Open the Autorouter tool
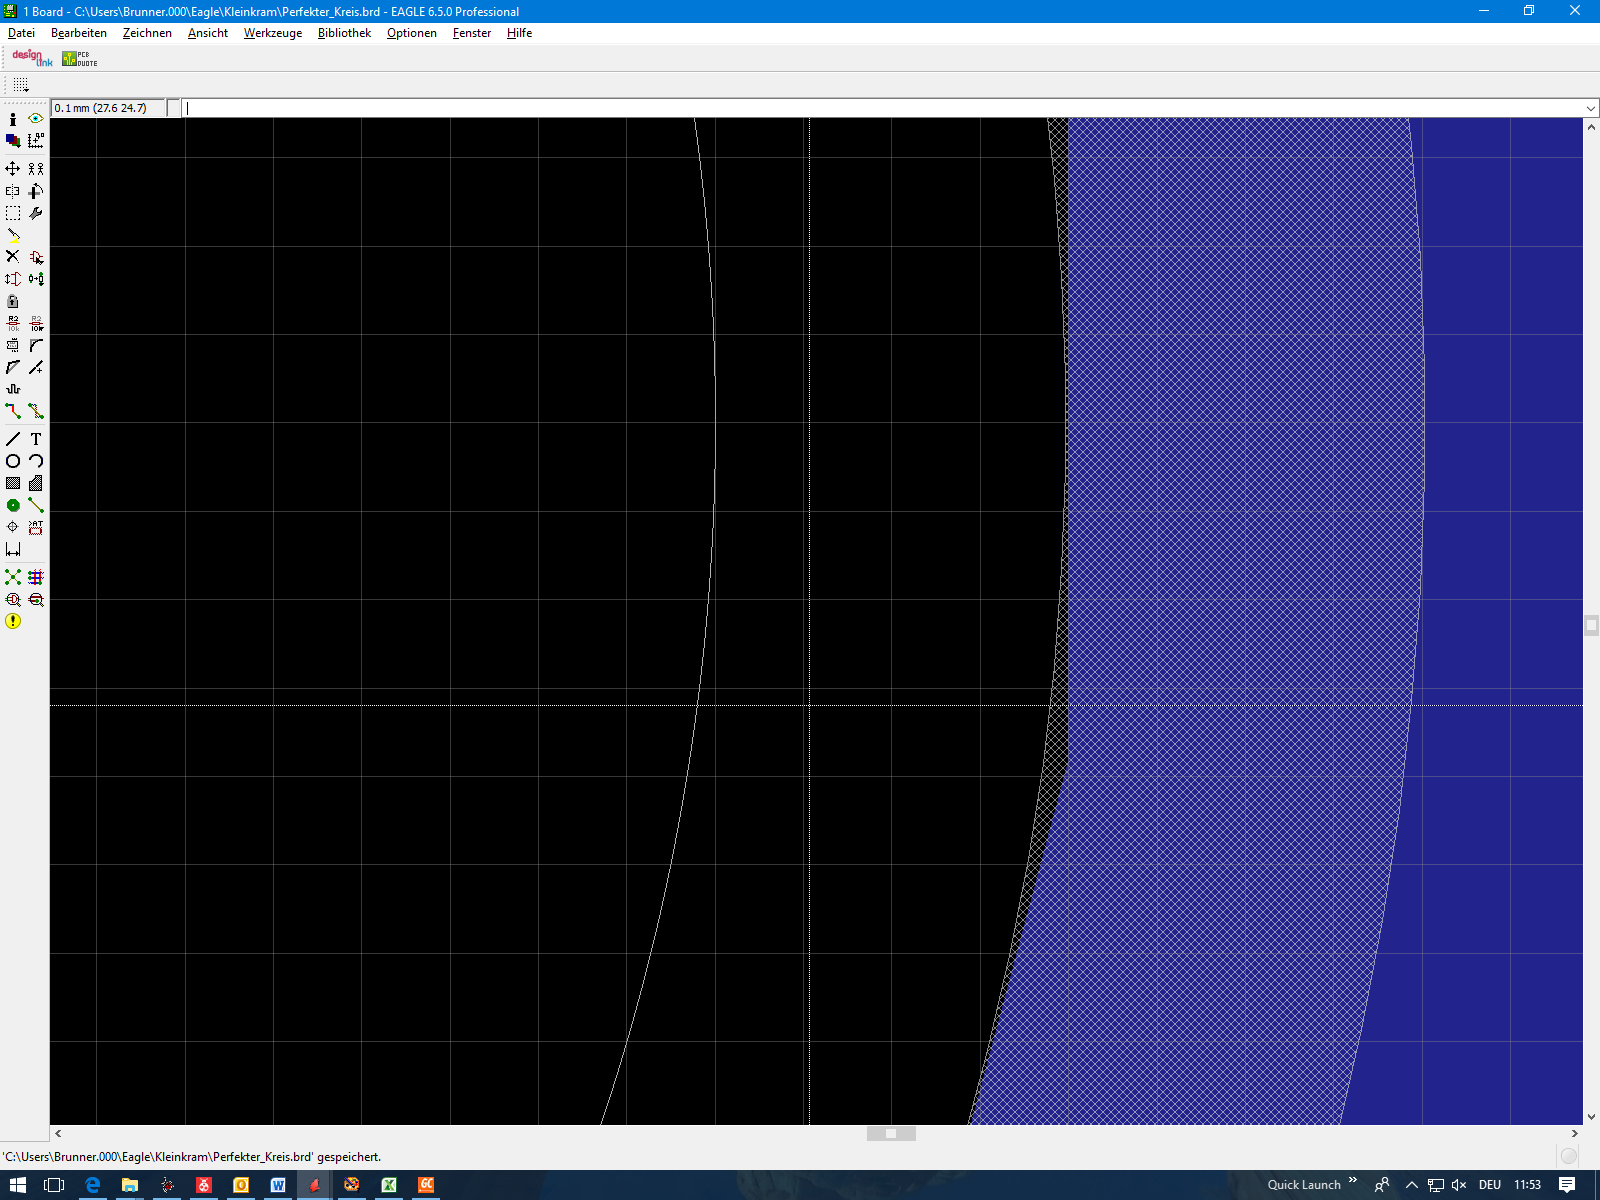The height and width of the screenshot is (1200, 1600). pyautogui.click(x=36, y=577)
